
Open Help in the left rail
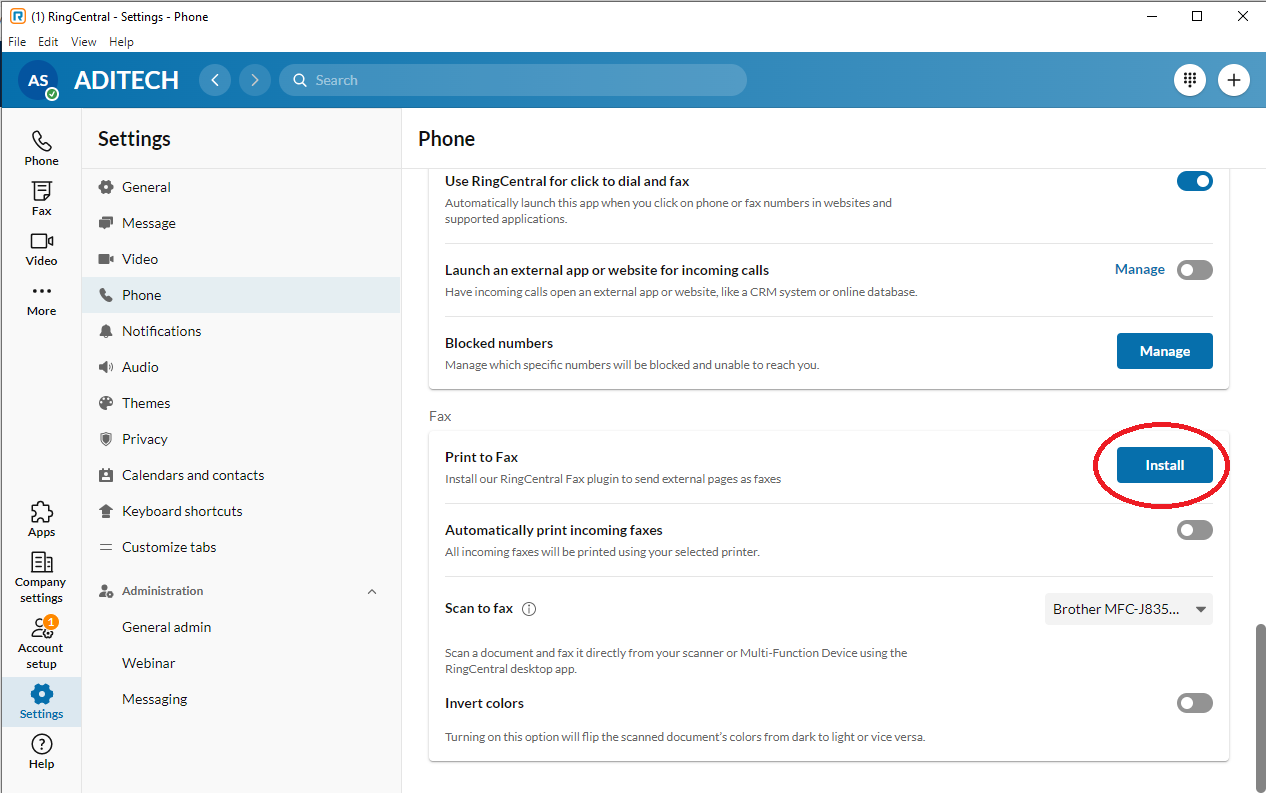pyautogui.click(x=41, y=751)
